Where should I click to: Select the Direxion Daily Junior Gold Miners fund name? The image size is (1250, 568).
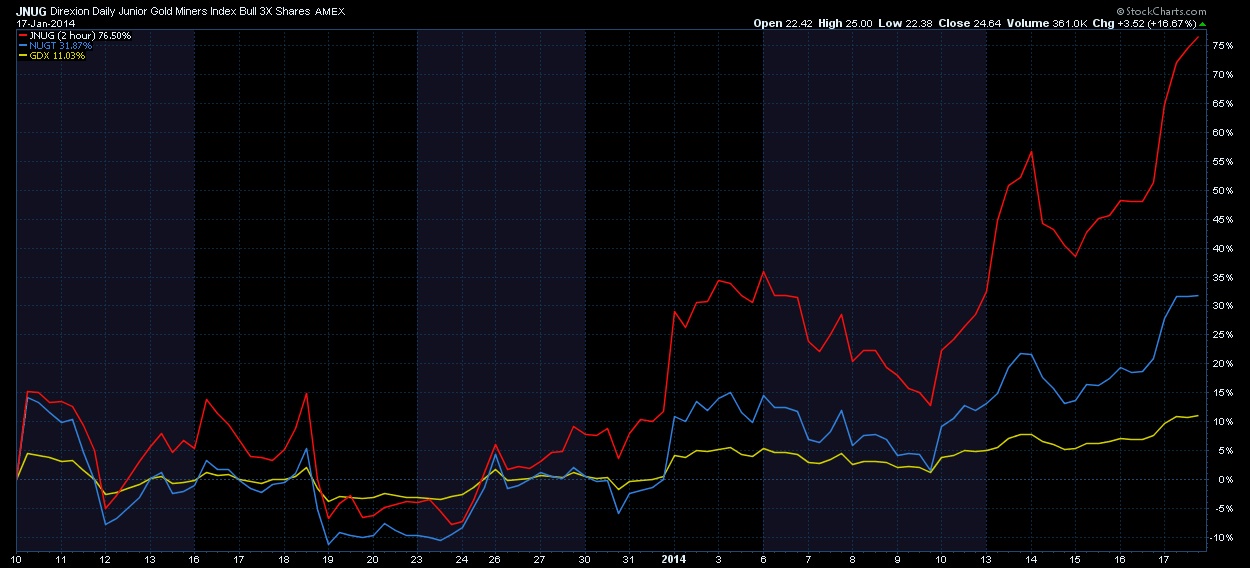178,13
